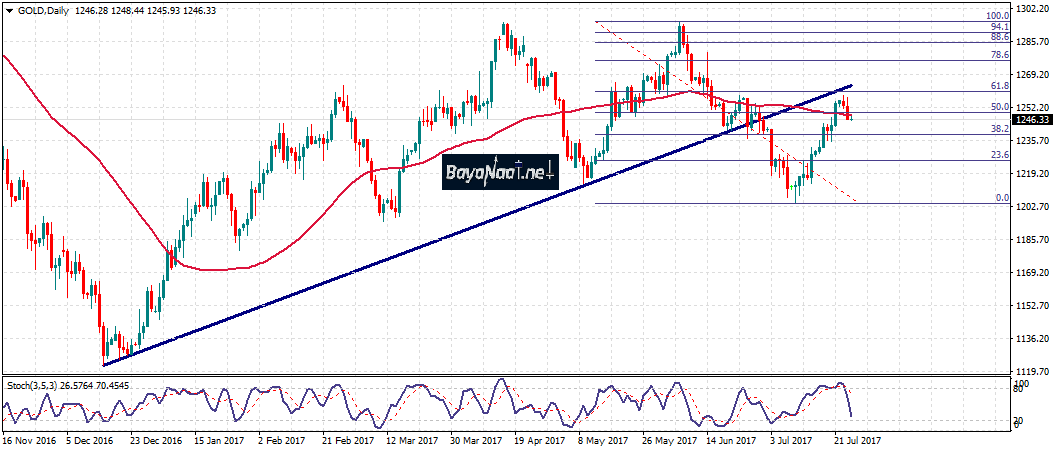Click the 16 Nov 2016 date marker
This screenshot has height=452, width=1053.
[x=27, y=439]
